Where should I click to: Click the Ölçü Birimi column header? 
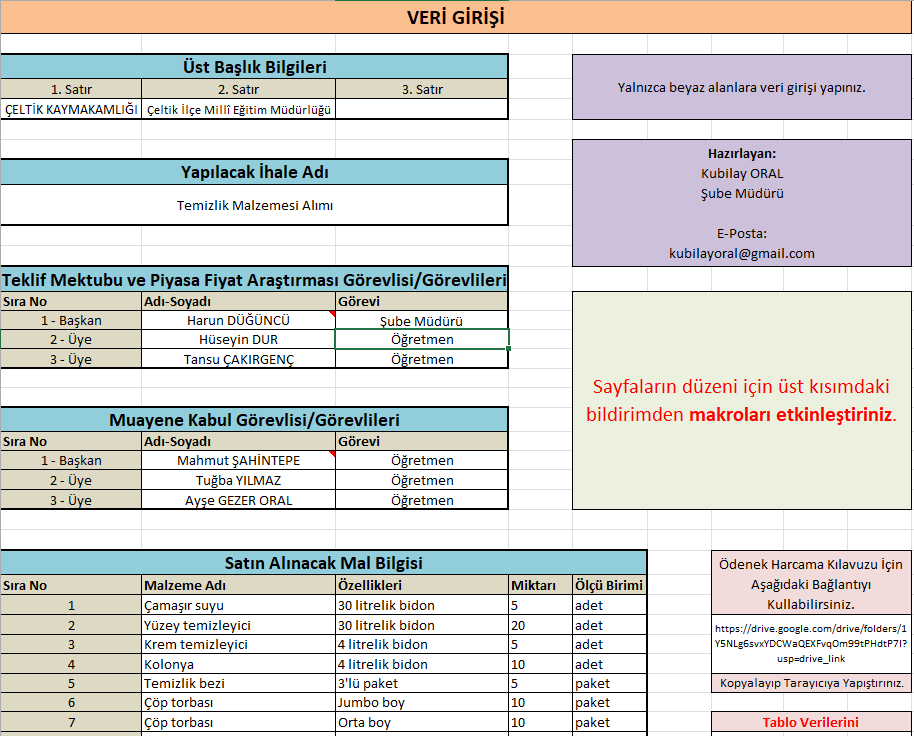tap(609, 585)
